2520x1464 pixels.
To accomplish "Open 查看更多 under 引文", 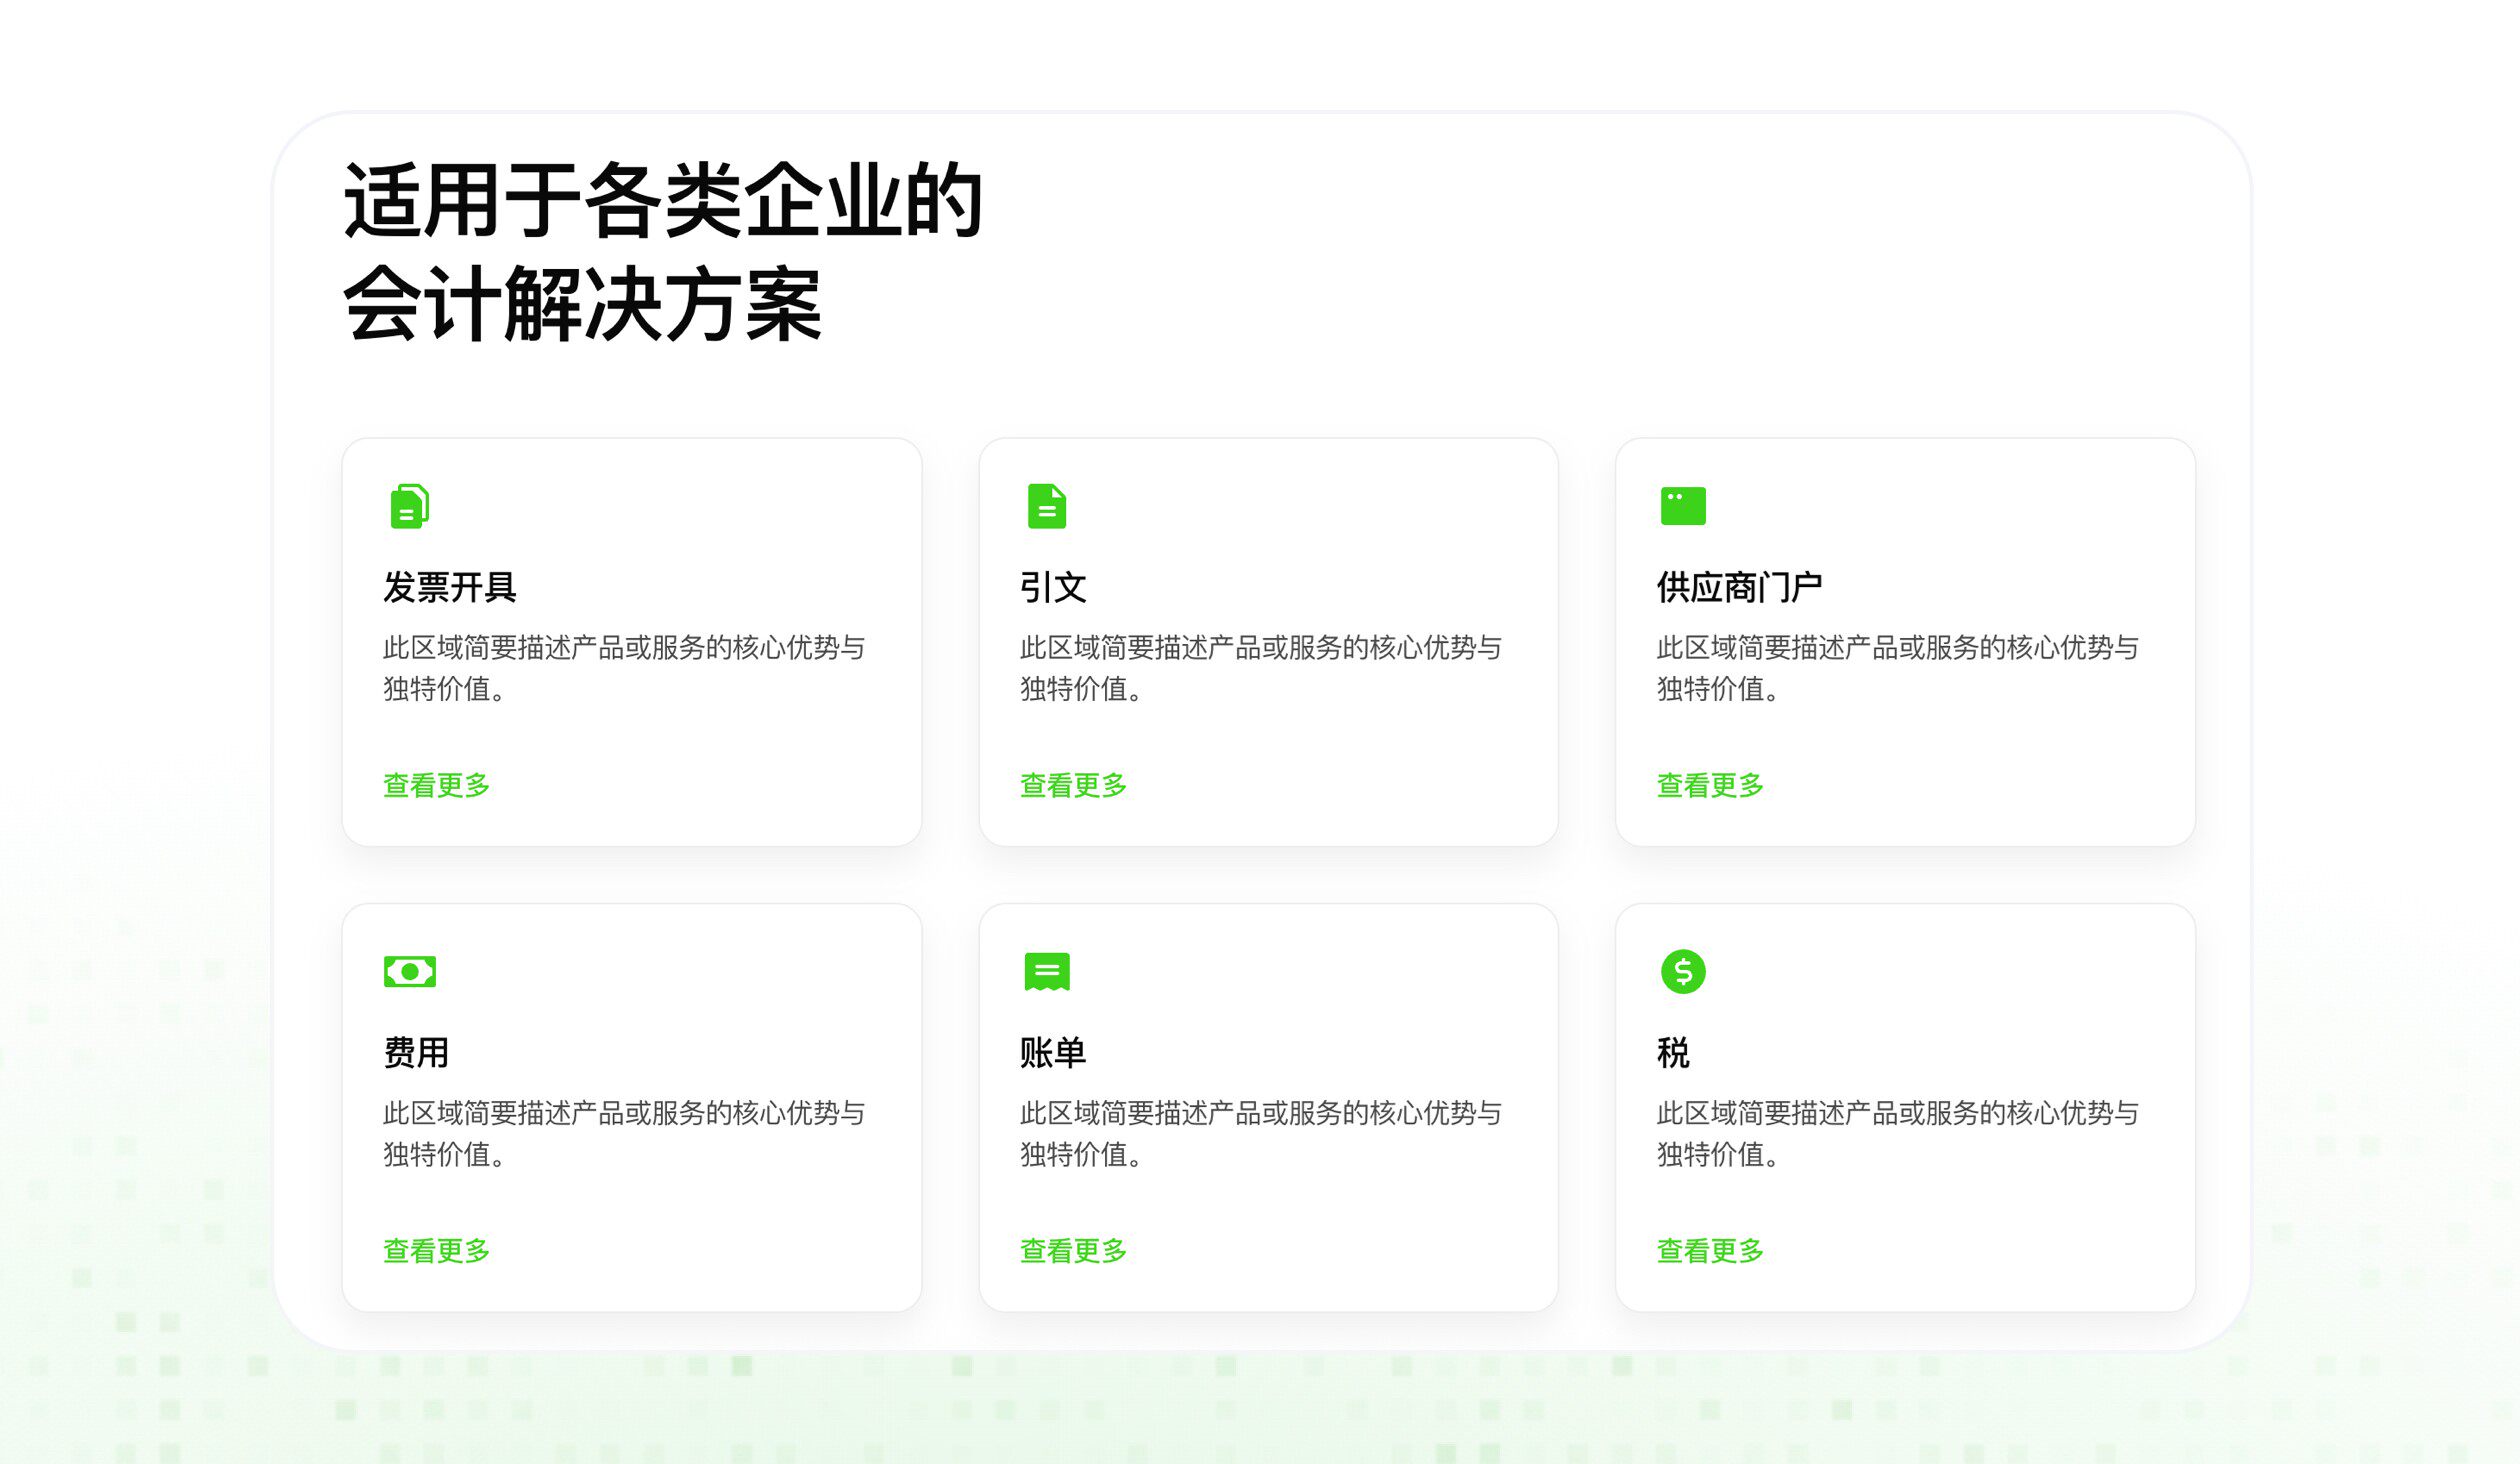I will [x=1072, y=786].
